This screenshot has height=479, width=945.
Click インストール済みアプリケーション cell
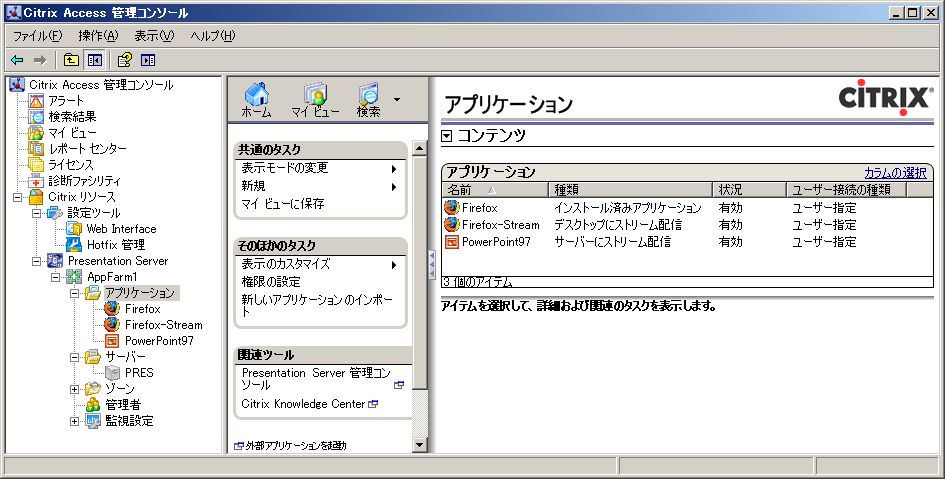point(627,208)
